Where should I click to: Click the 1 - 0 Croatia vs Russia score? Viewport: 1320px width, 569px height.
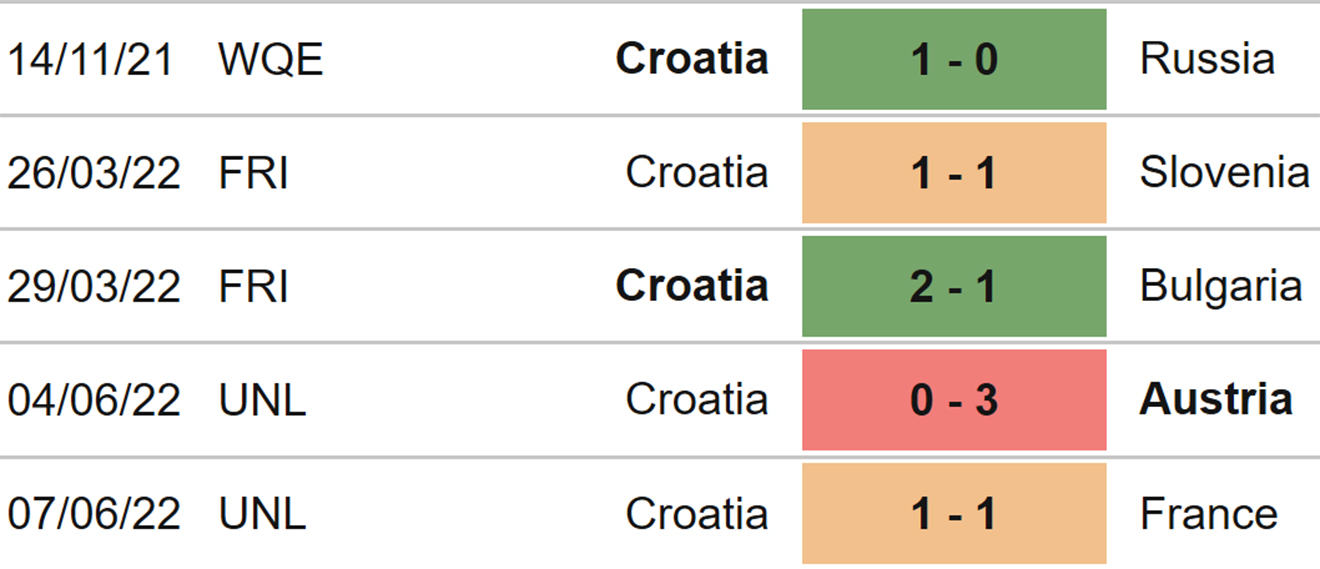[x=954, y=59]
